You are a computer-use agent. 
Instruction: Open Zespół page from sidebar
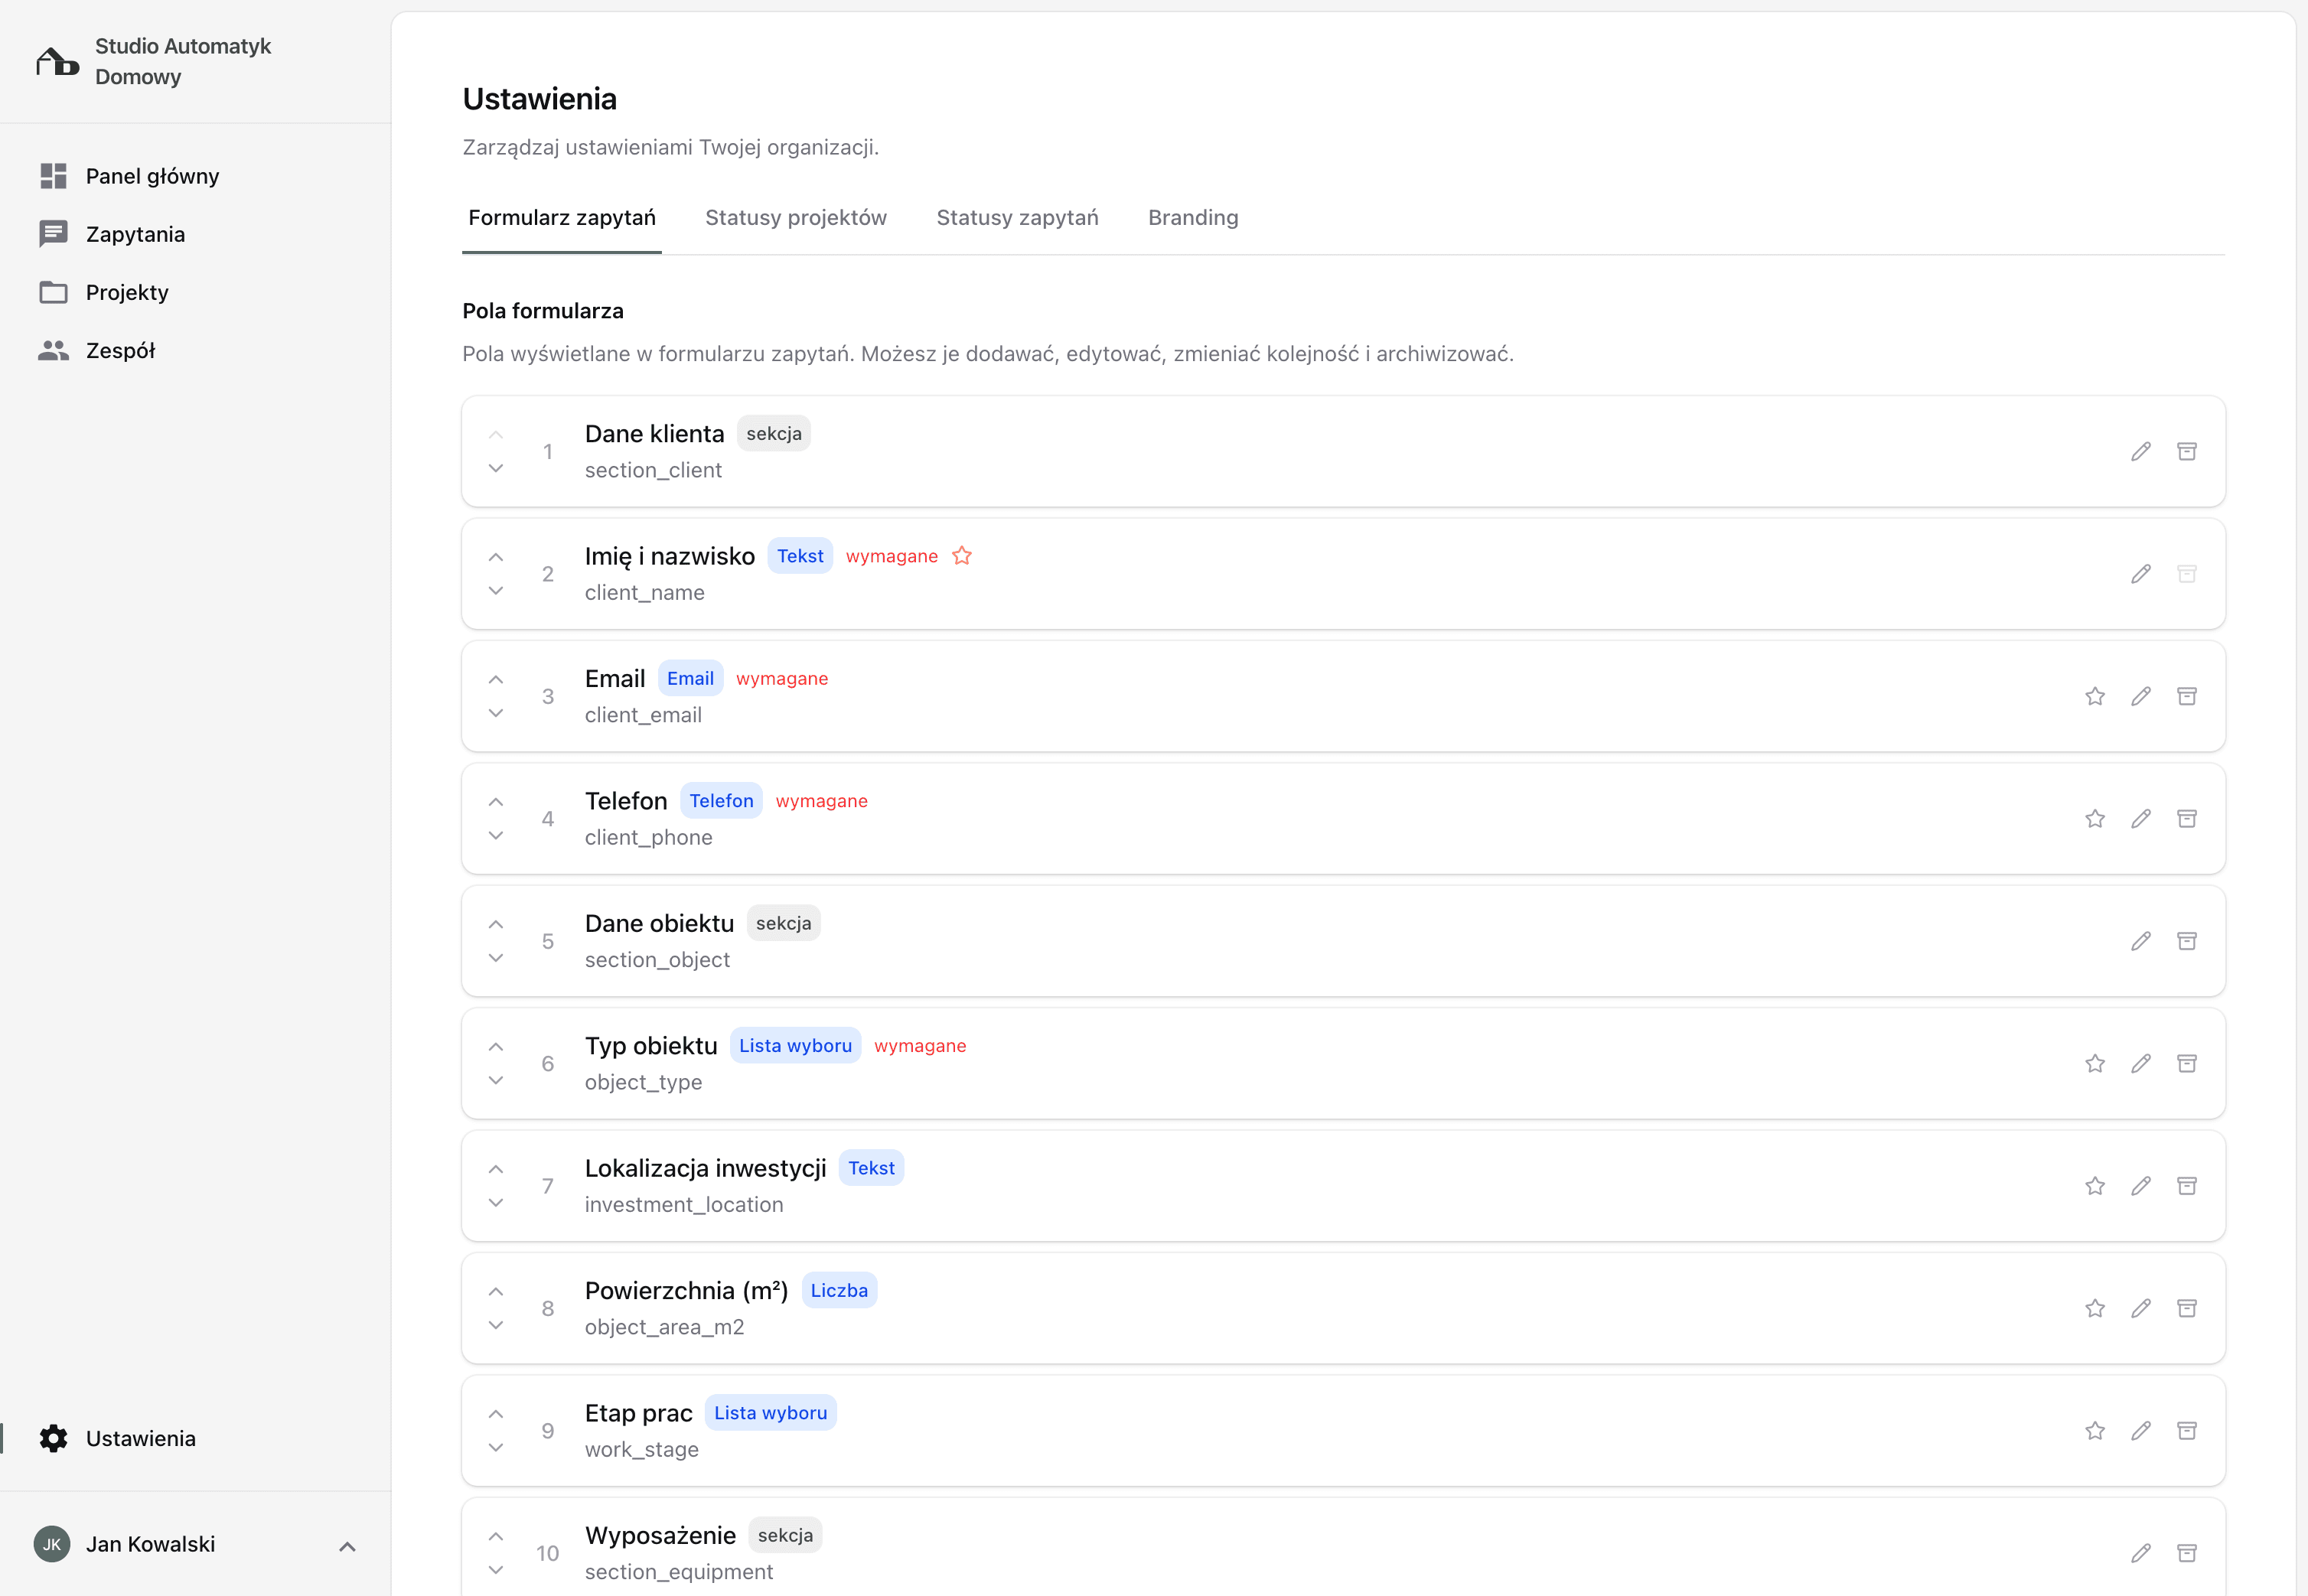pyautogui.click(x=120, y=351)
